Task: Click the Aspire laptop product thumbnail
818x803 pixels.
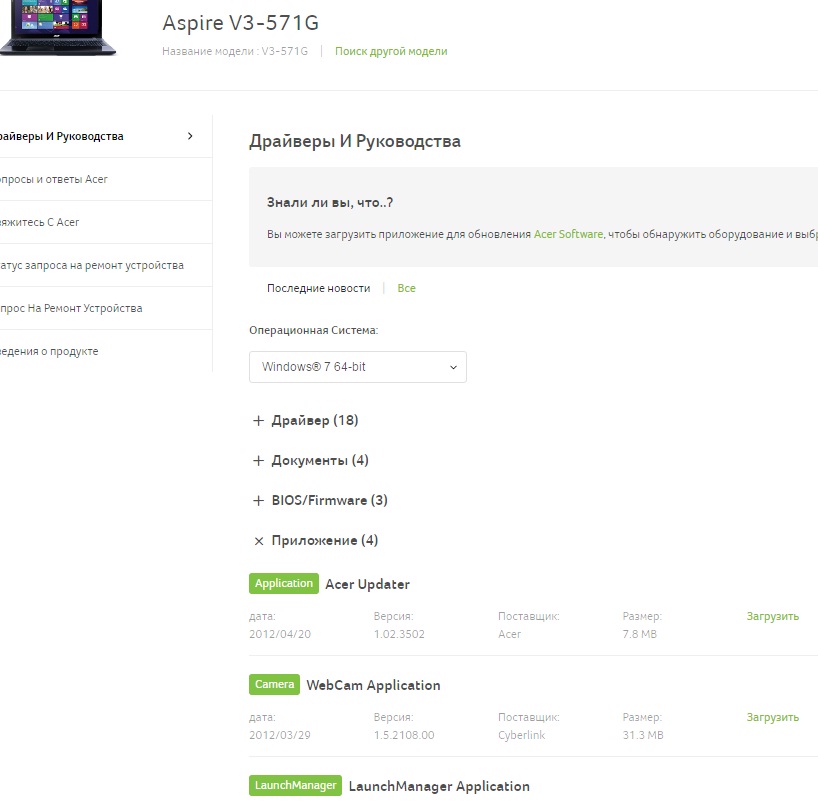Action: (58, 27)
